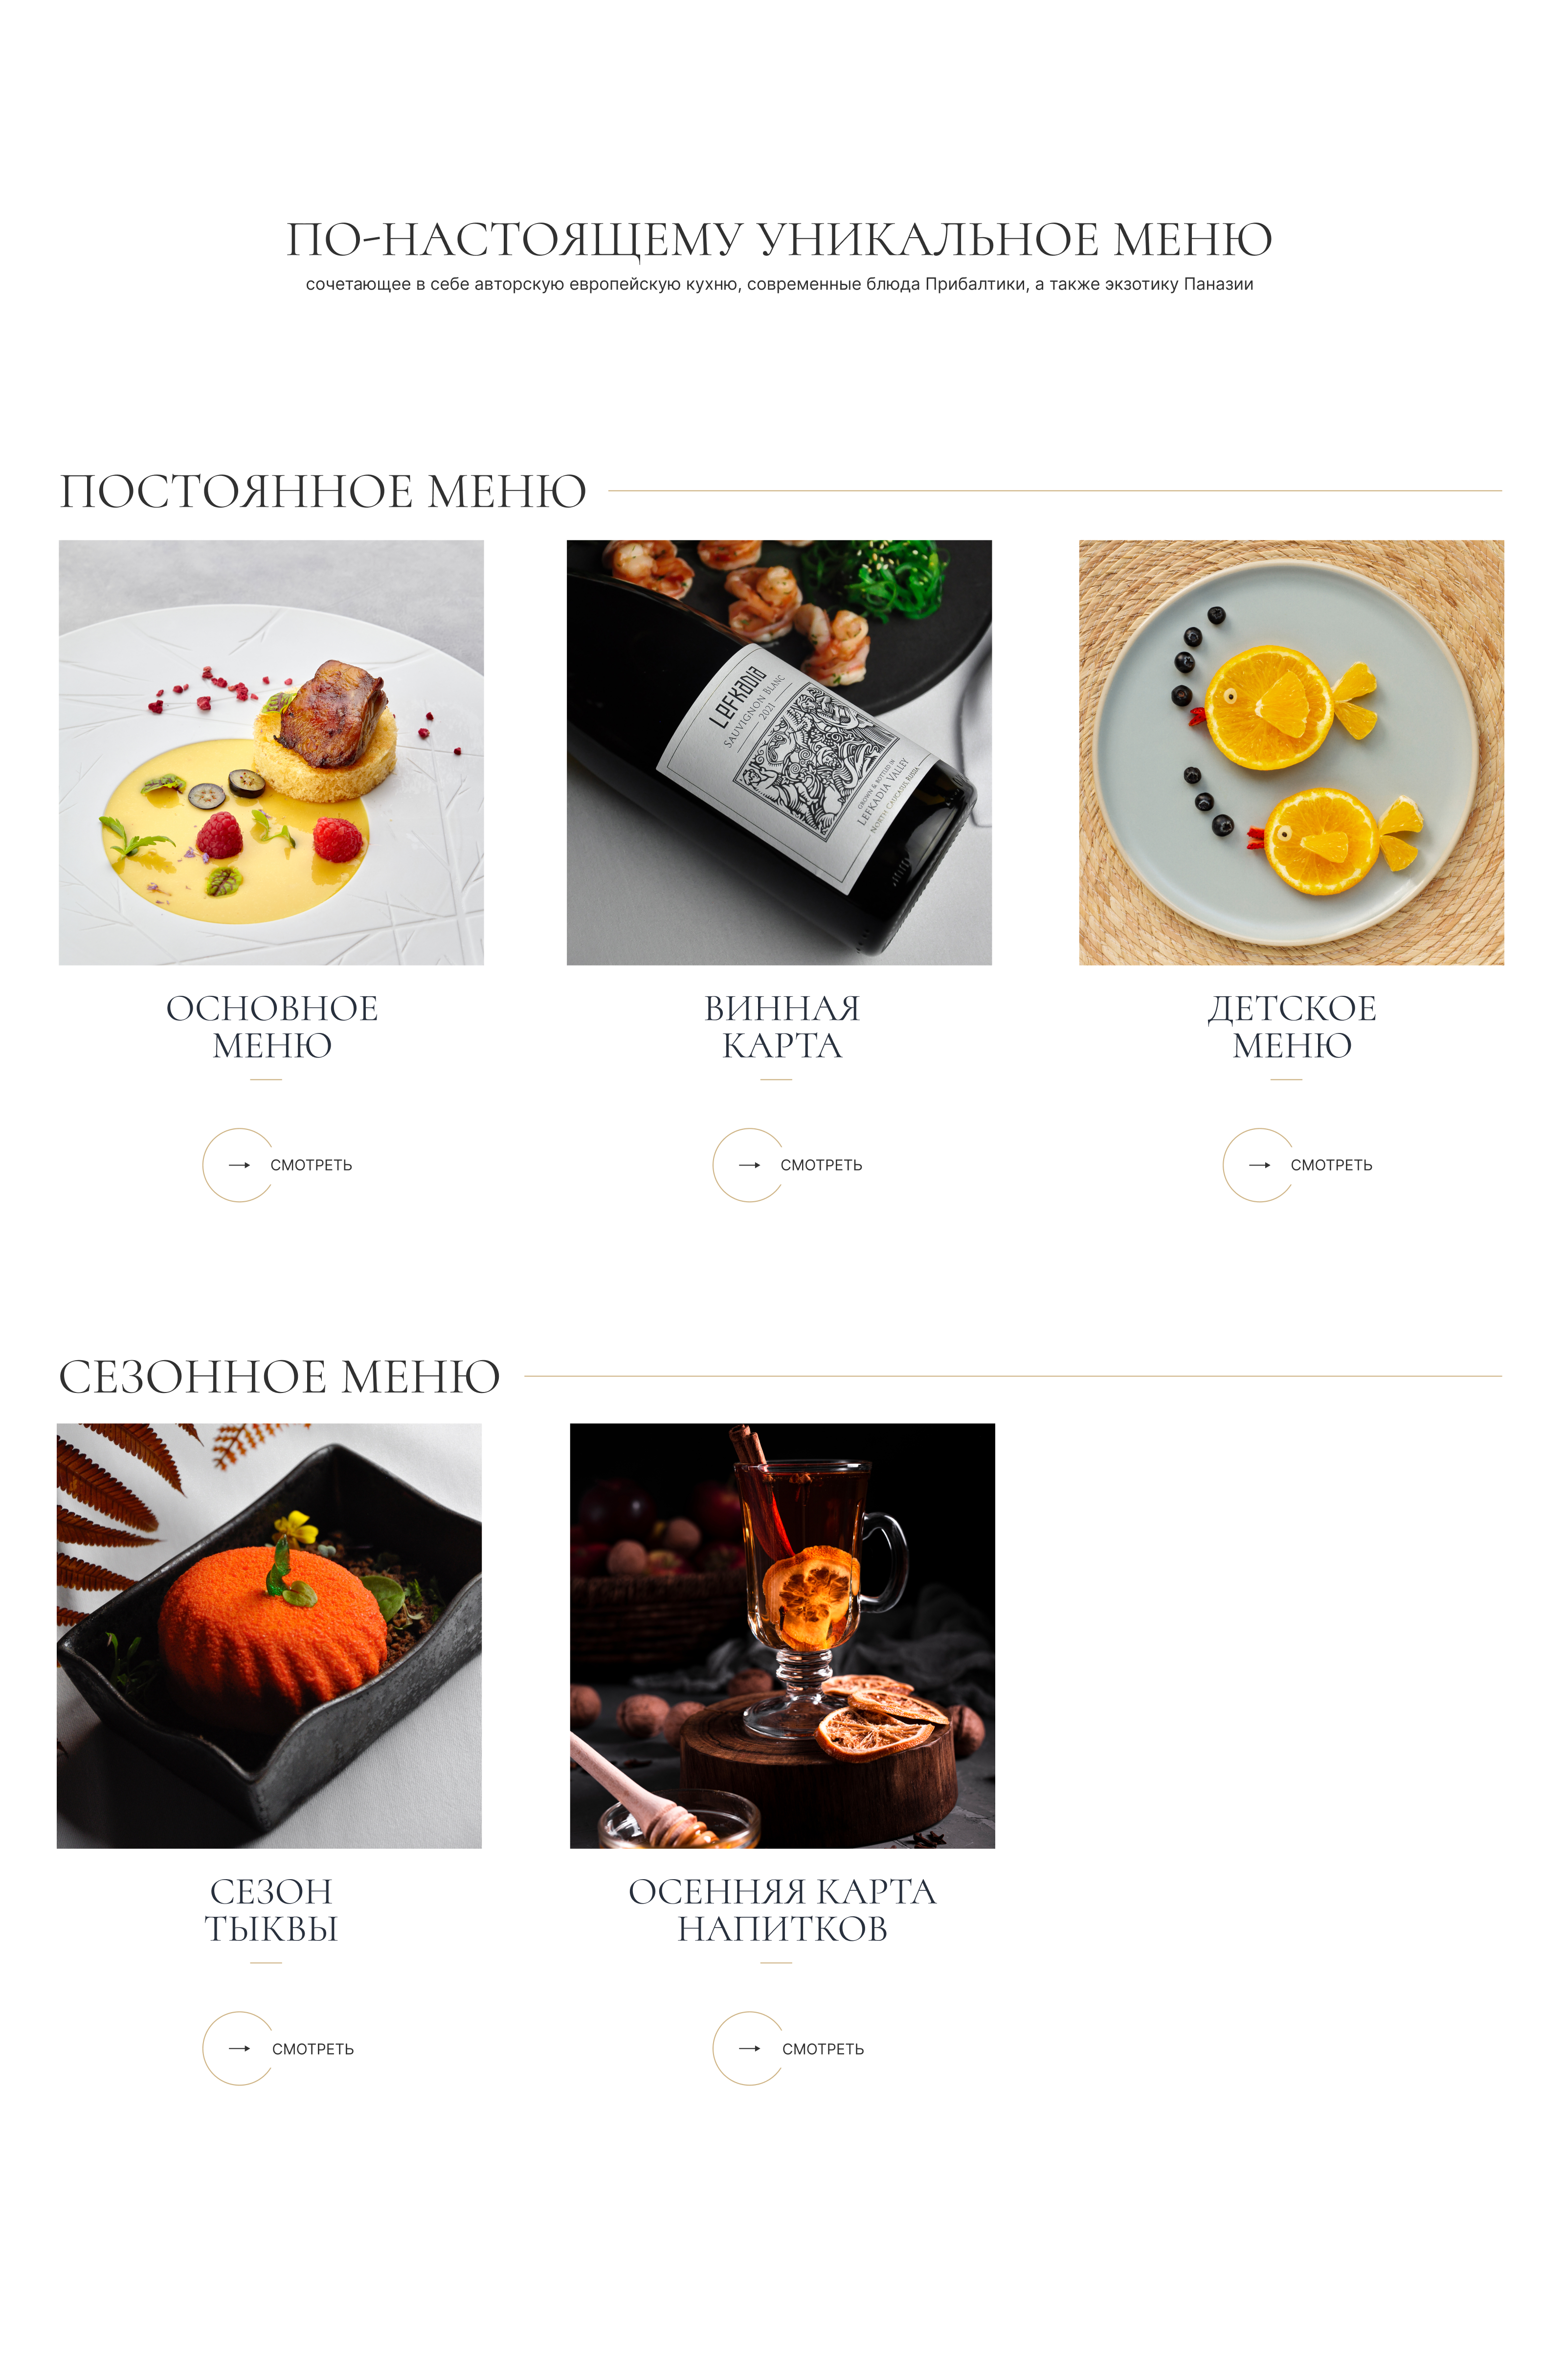Click the Основное меню title

272,1026
